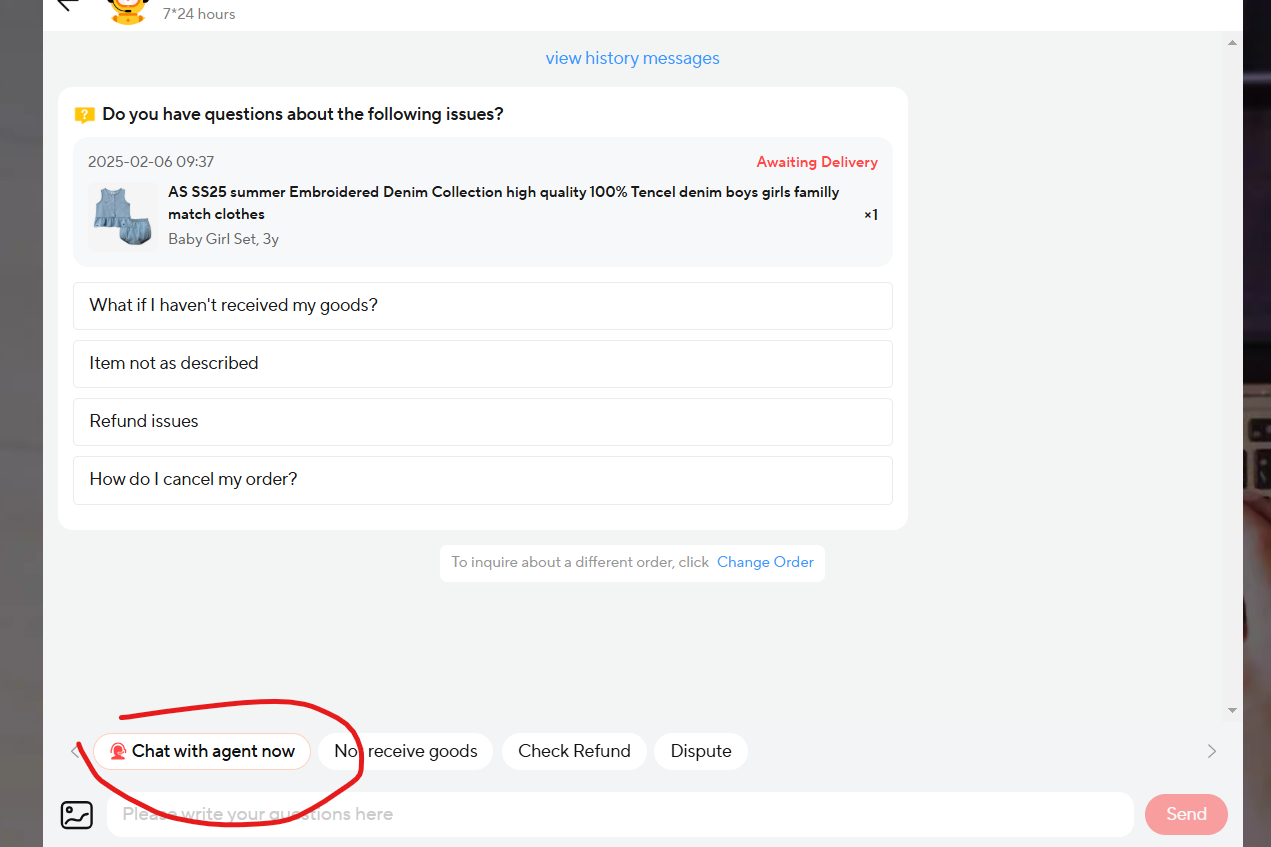Open the image upload icon
Viewport: 1271px width, 847px height.
coord(77,815)
